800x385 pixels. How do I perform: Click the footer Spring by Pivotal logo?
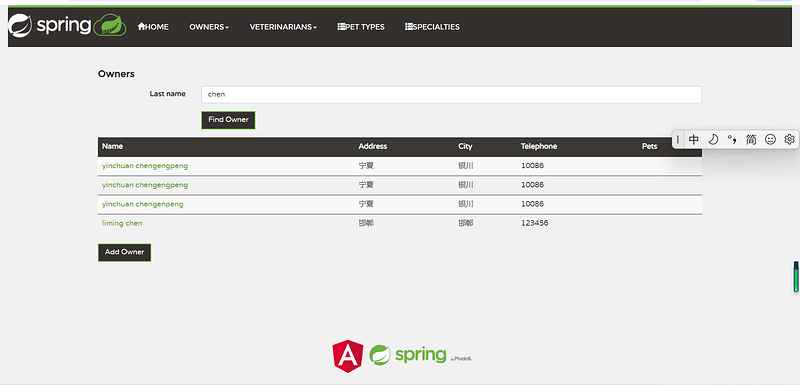421,354
